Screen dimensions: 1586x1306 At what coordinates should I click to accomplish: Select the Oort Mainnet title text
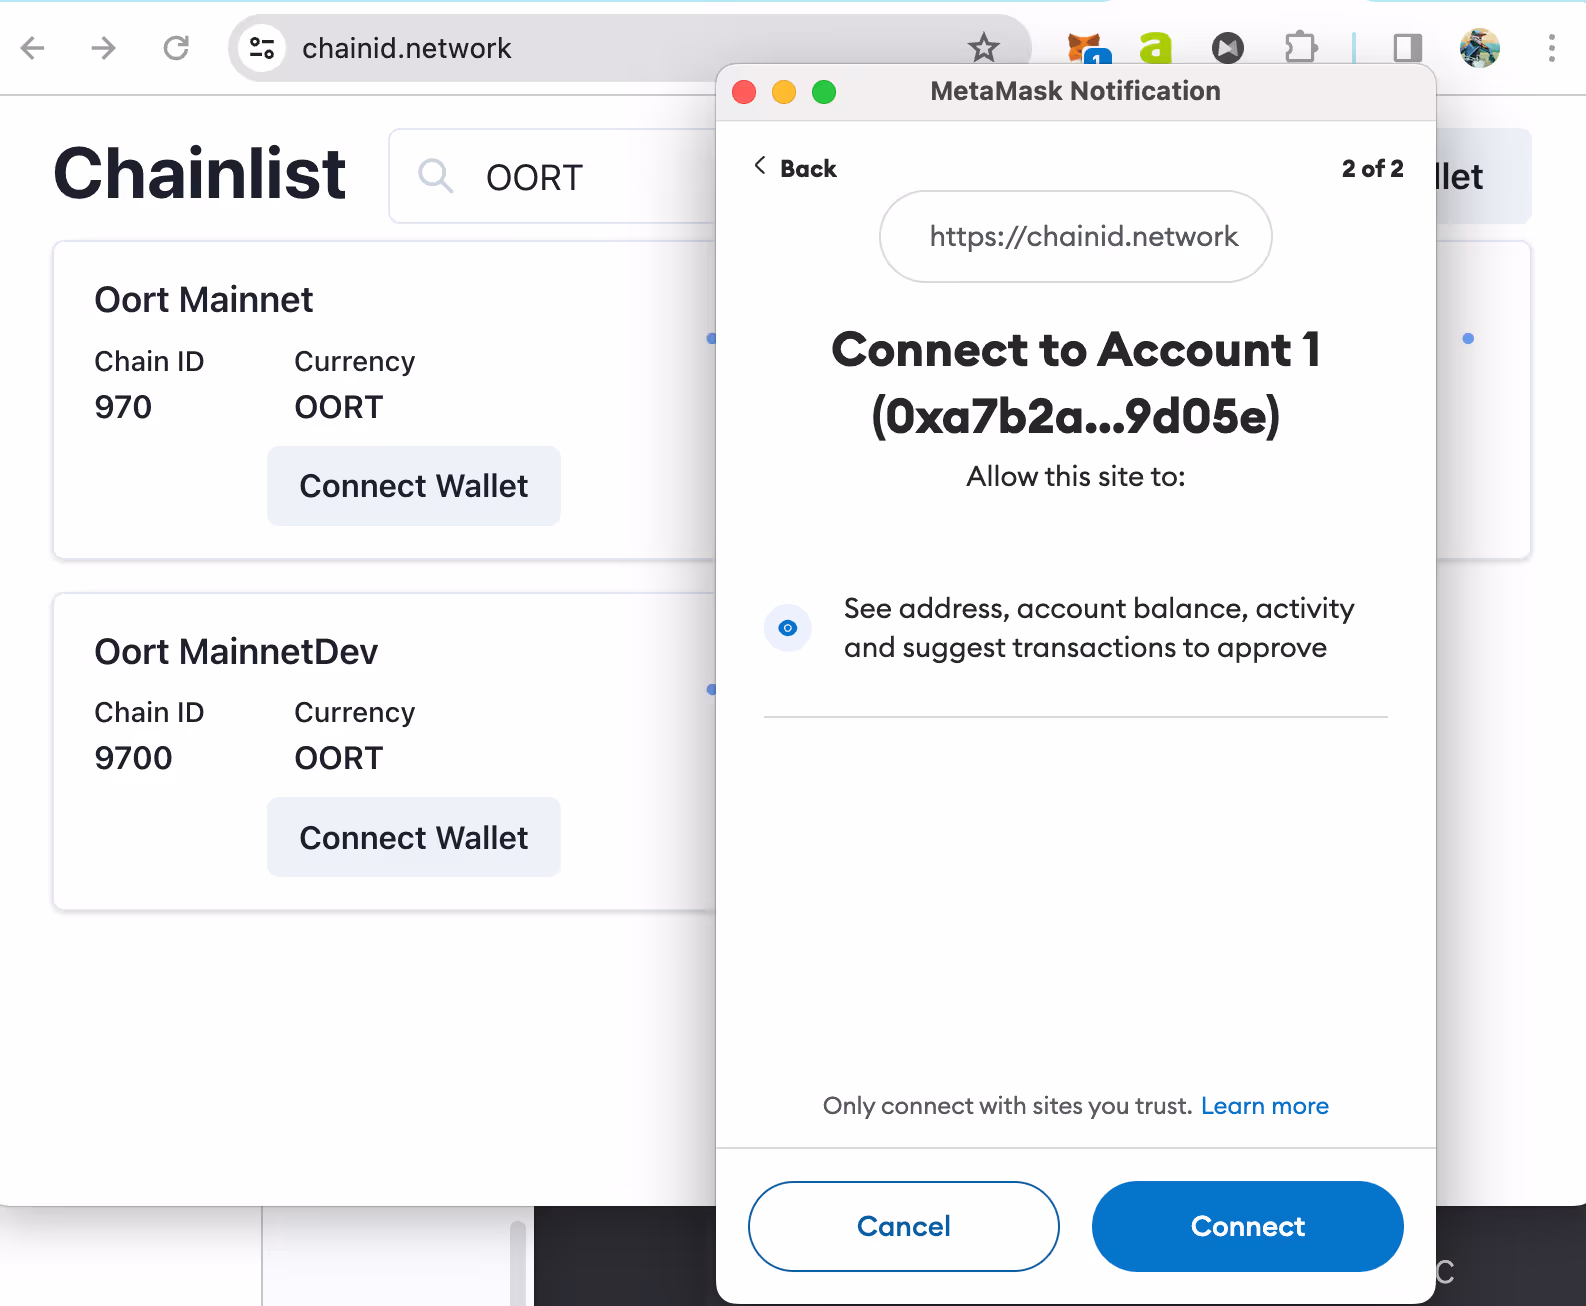click(x=204, y=300)
